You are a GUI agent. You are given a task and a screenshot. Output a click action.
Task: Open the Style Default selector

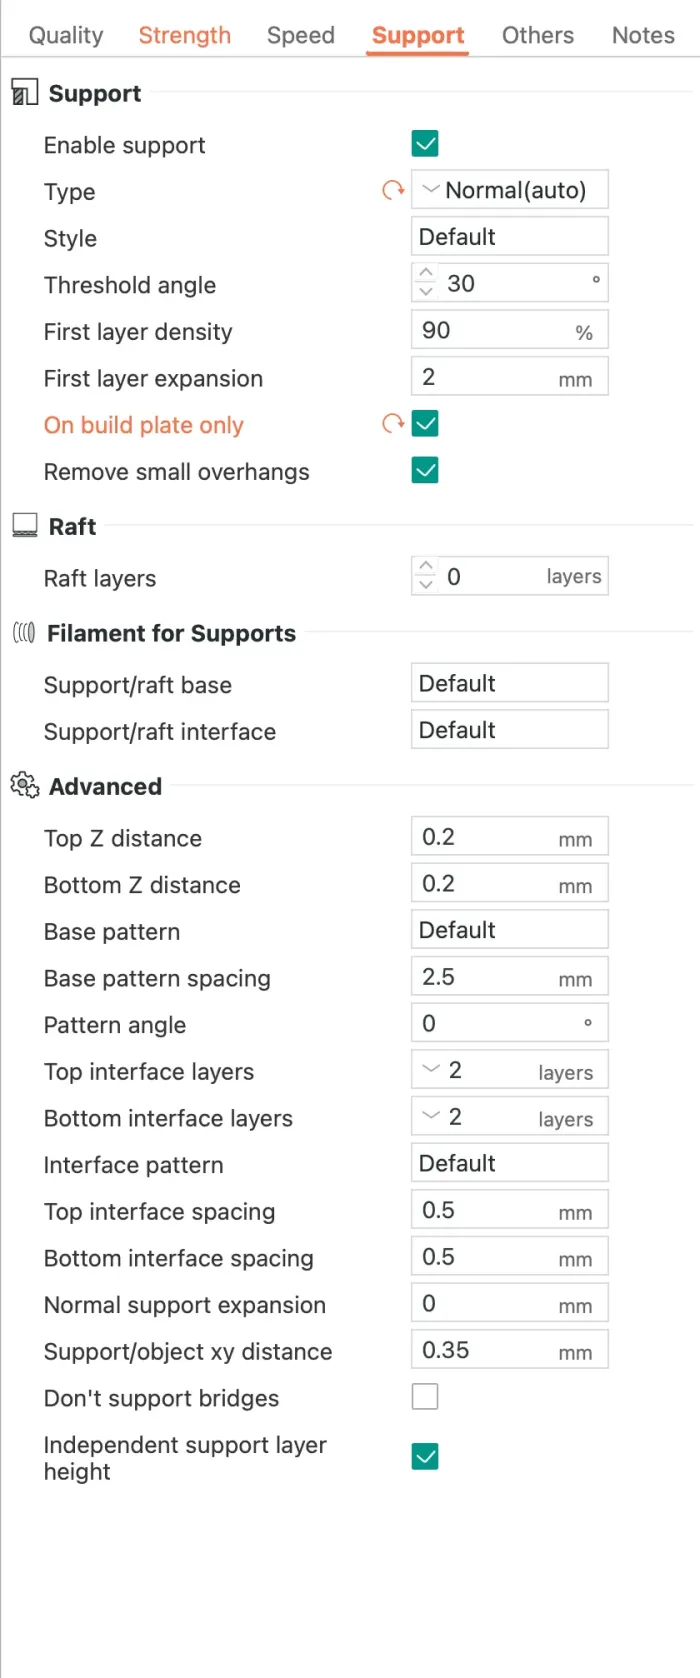[509, 237]
